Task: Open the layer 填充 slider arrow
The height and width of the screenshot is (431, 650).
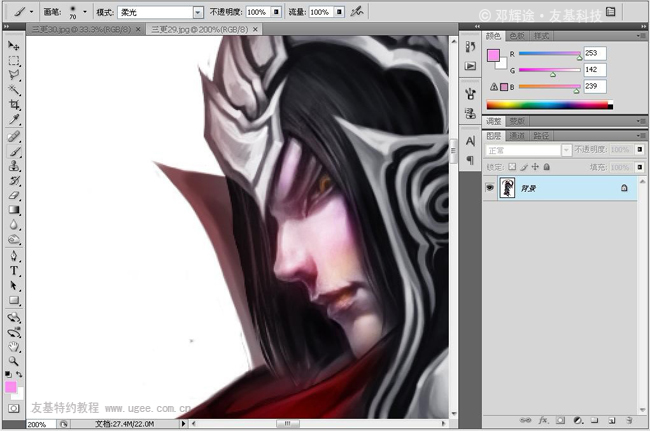Action: point(640,167)
